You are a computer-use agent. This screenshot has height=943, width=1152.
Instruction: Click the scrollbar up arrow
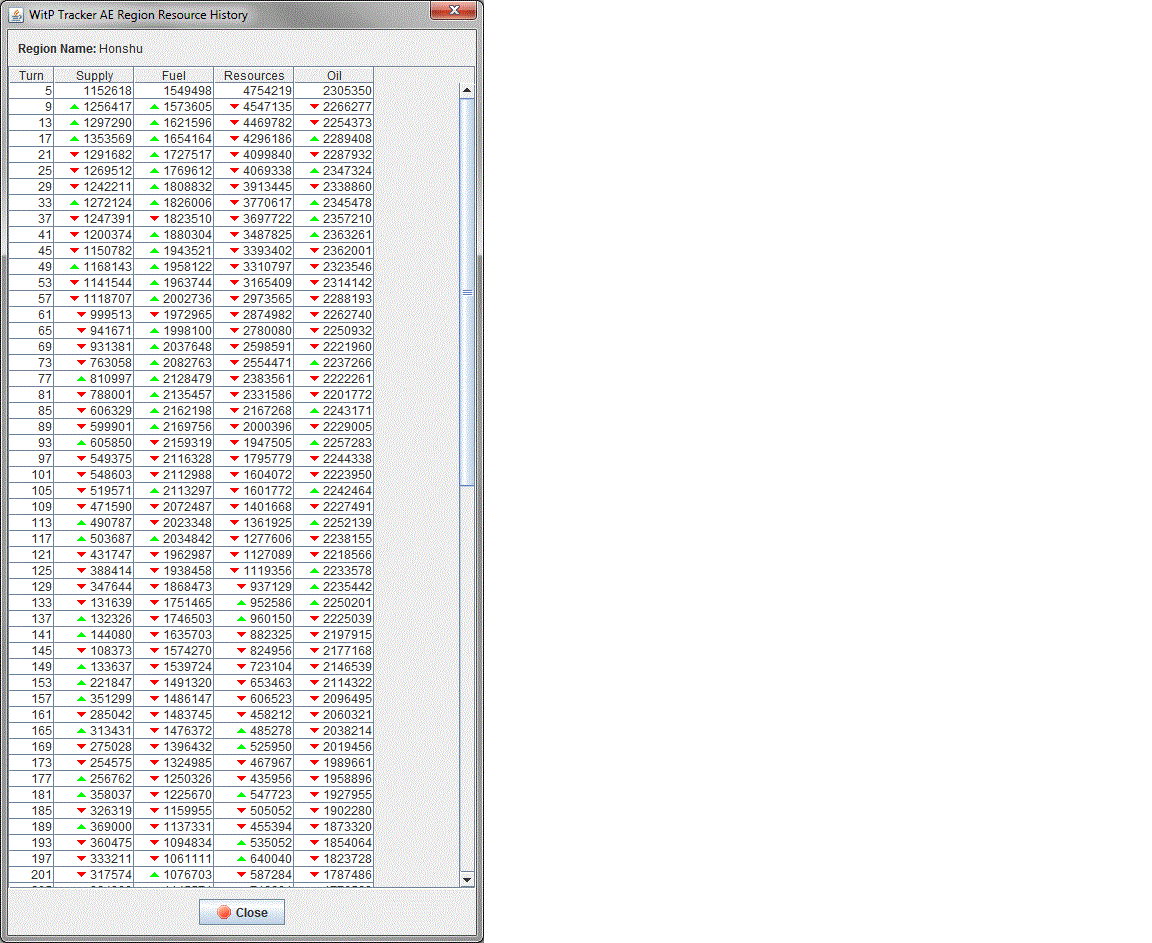467,90
